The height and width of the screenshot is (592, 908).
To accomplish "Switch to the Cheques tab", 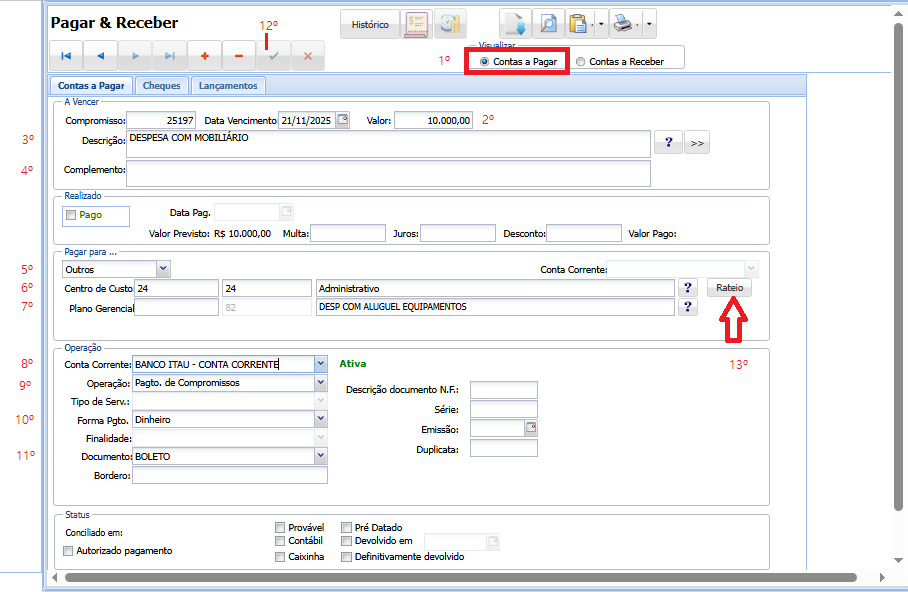I will (x=161, y=86).
